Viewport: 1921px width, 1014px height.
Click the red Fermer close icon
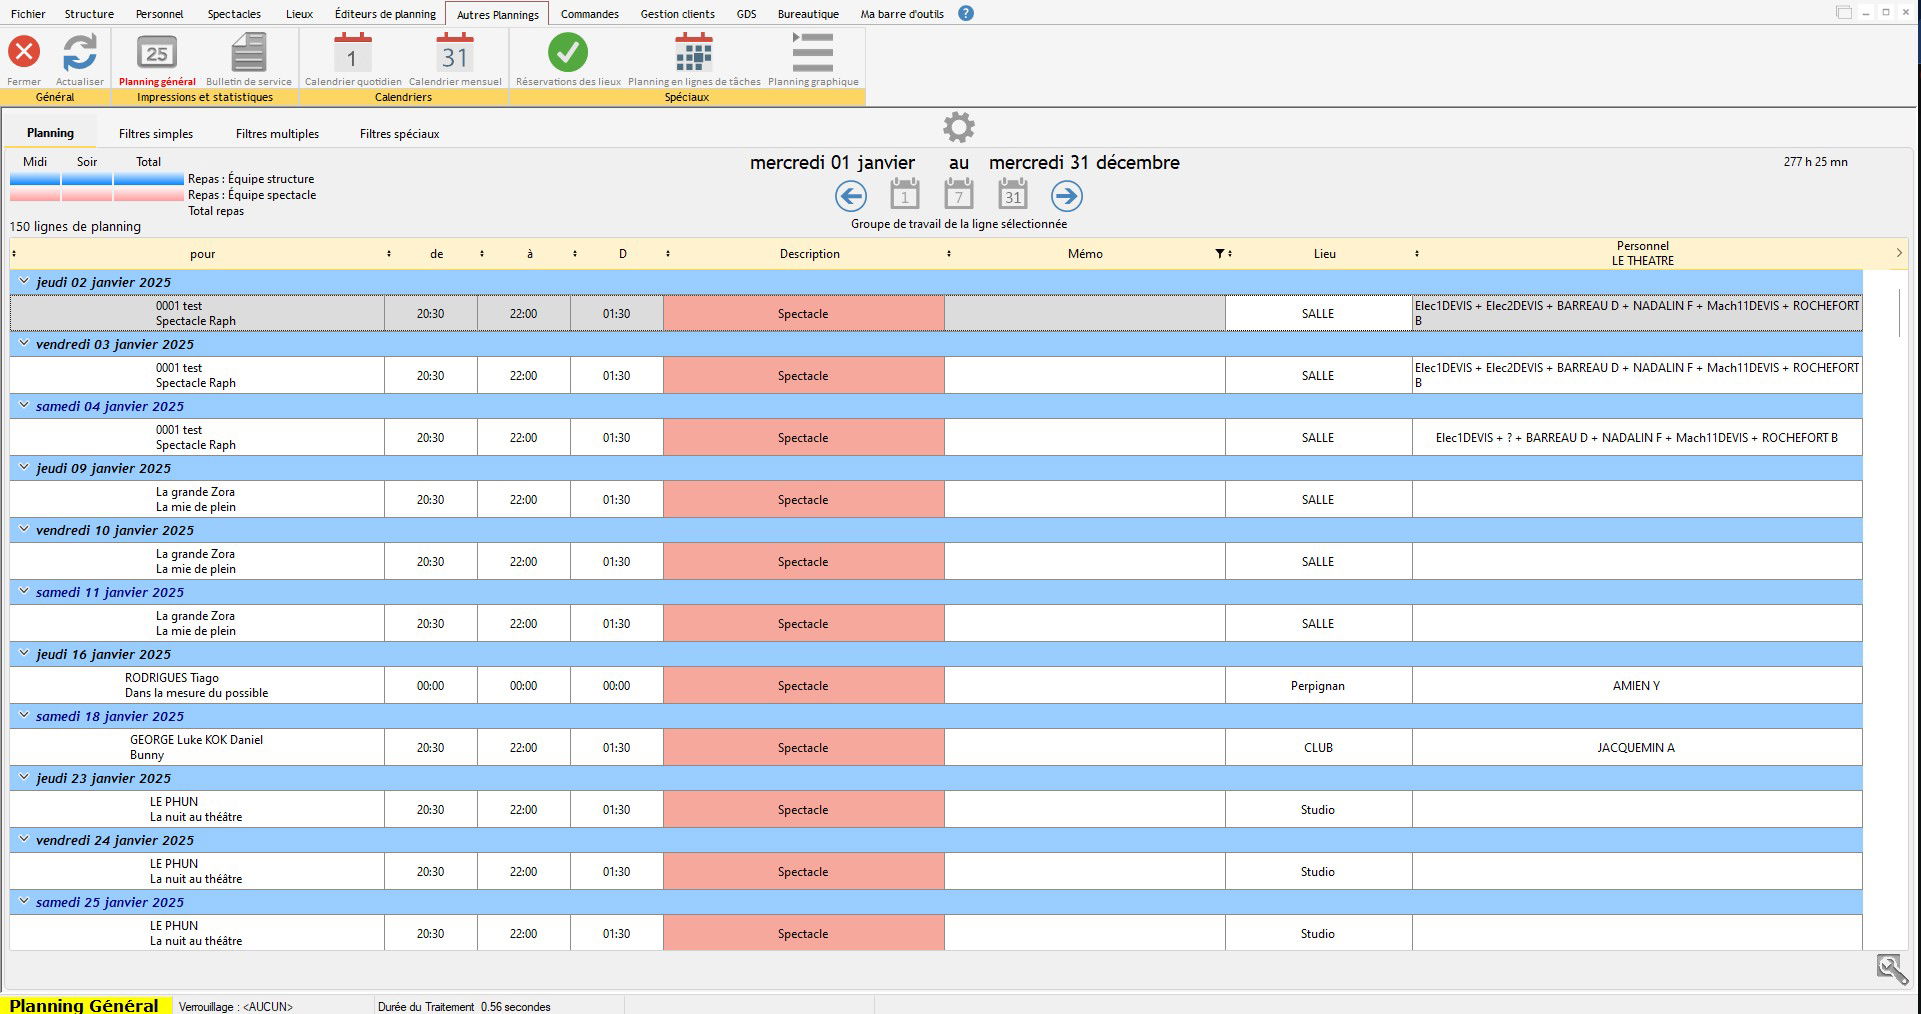[x=24, y=52]
